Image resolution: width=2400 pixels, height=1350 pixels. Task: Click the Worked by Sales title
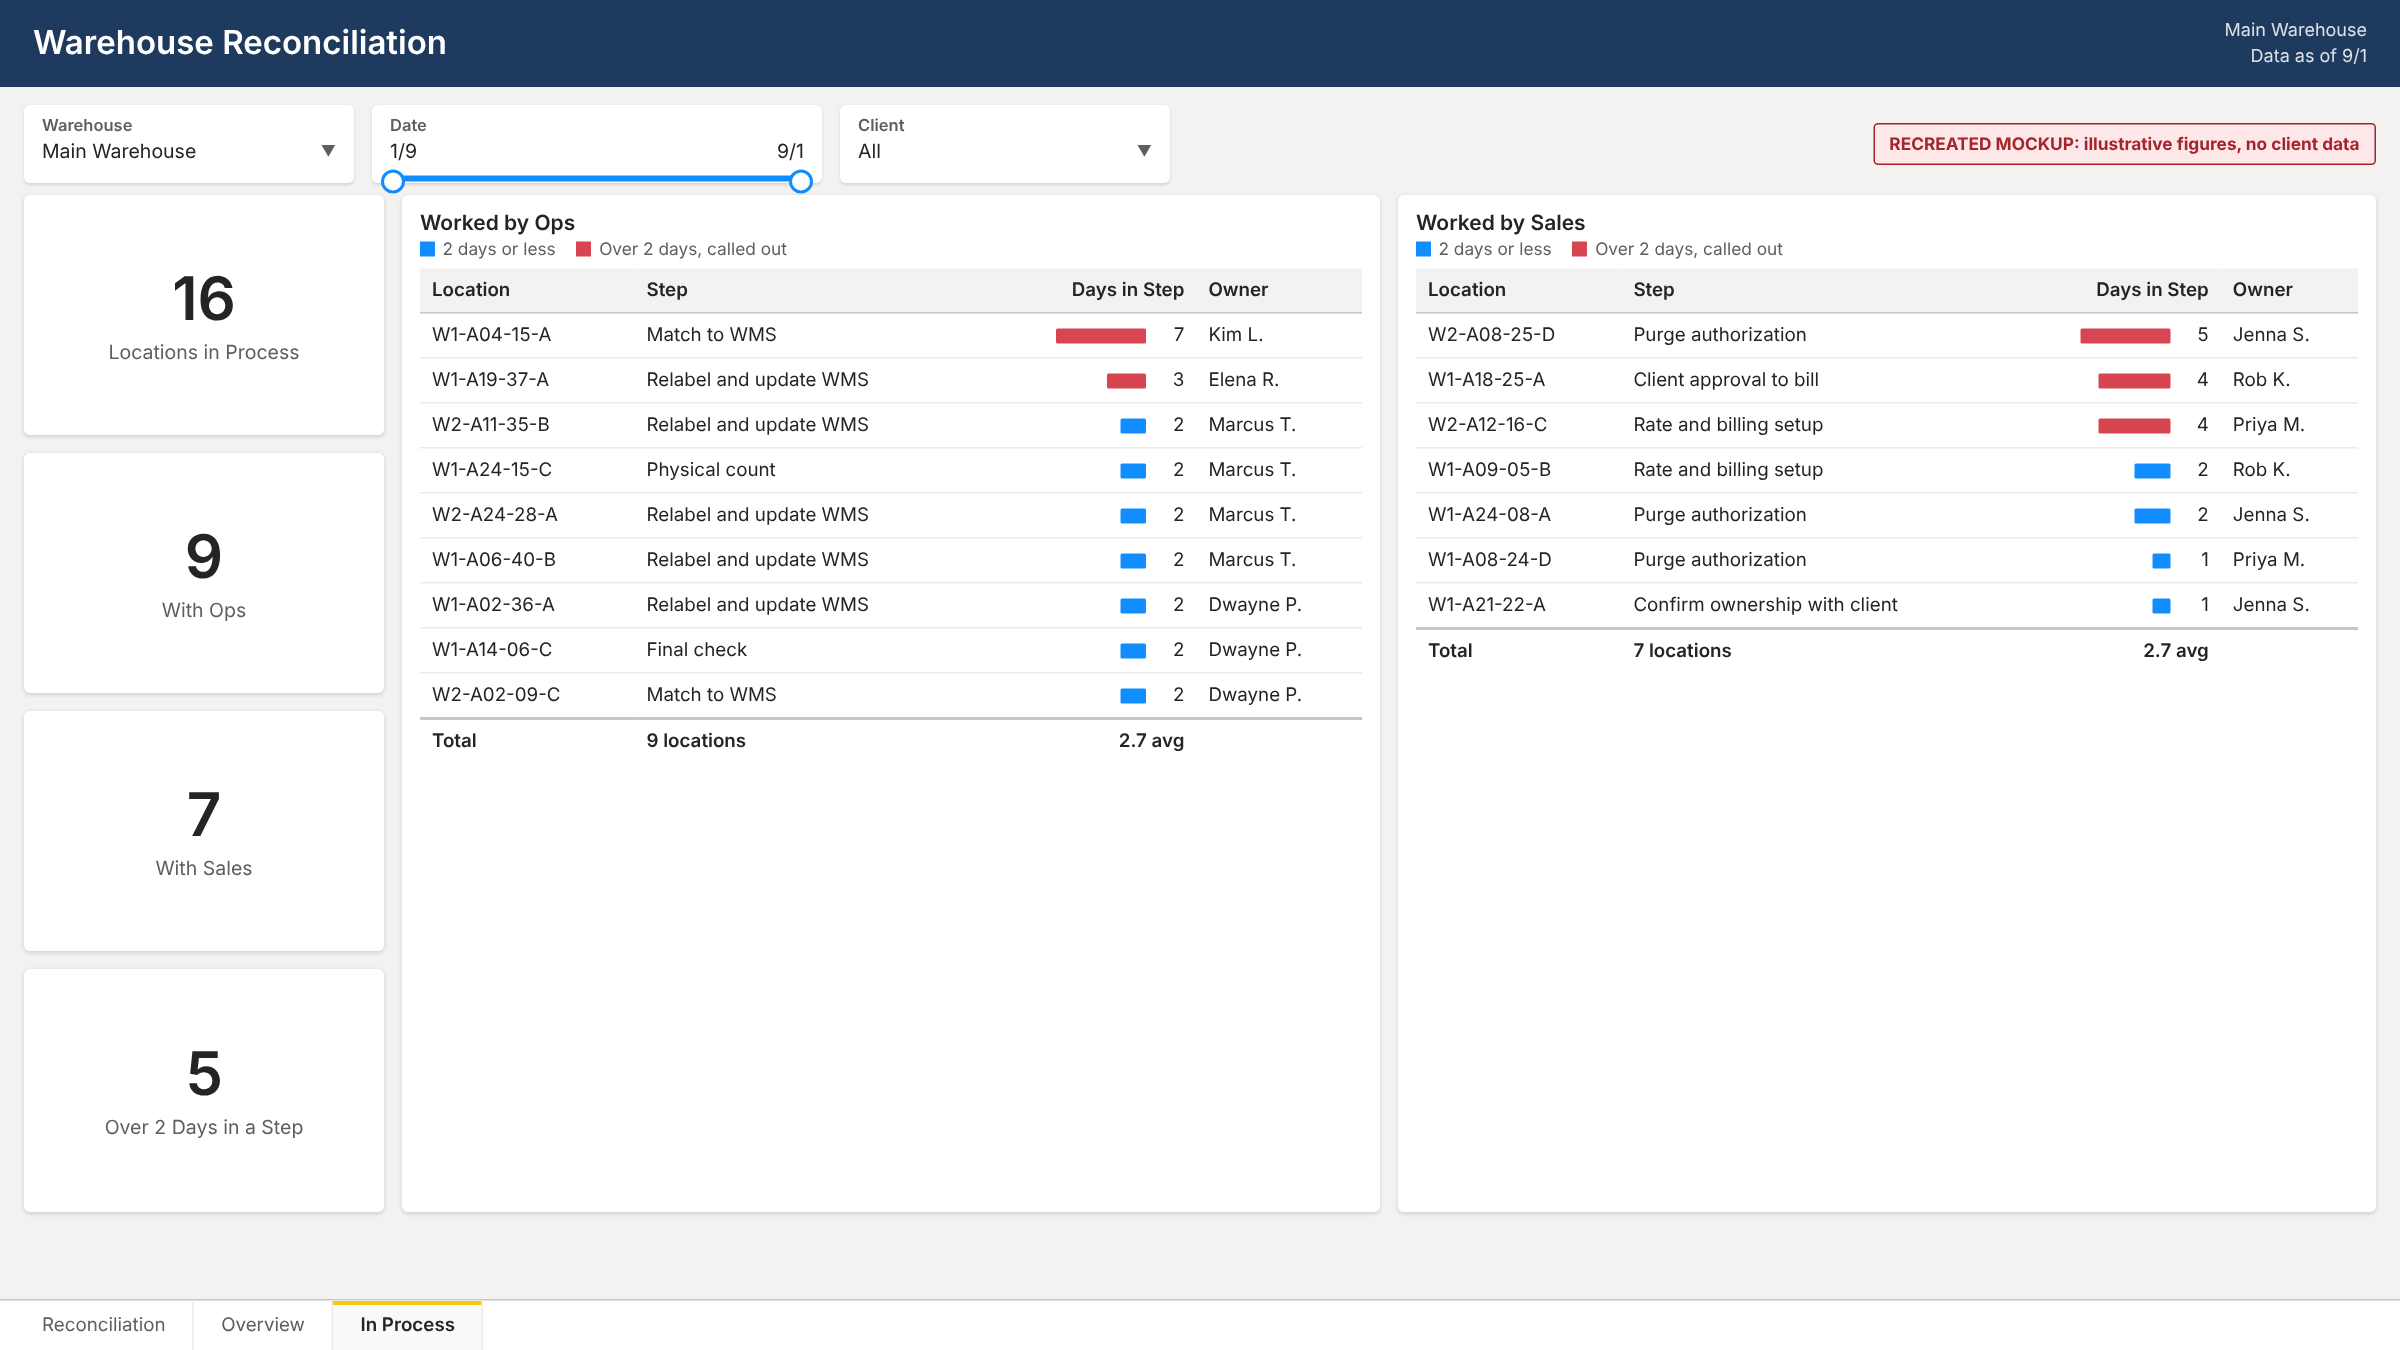(x=1500, y=222)
